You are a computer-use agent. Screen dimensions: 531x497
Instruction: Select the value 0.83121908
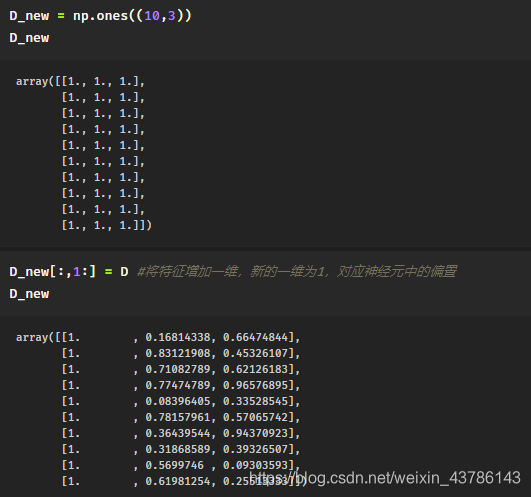pyautogui.click(x=178, y=353)
